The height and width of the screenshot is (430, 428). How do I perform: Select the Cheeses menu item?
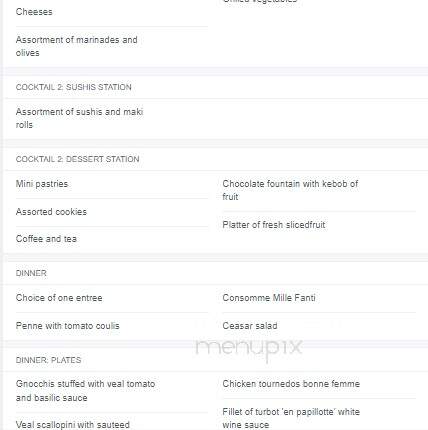point(34,12)
